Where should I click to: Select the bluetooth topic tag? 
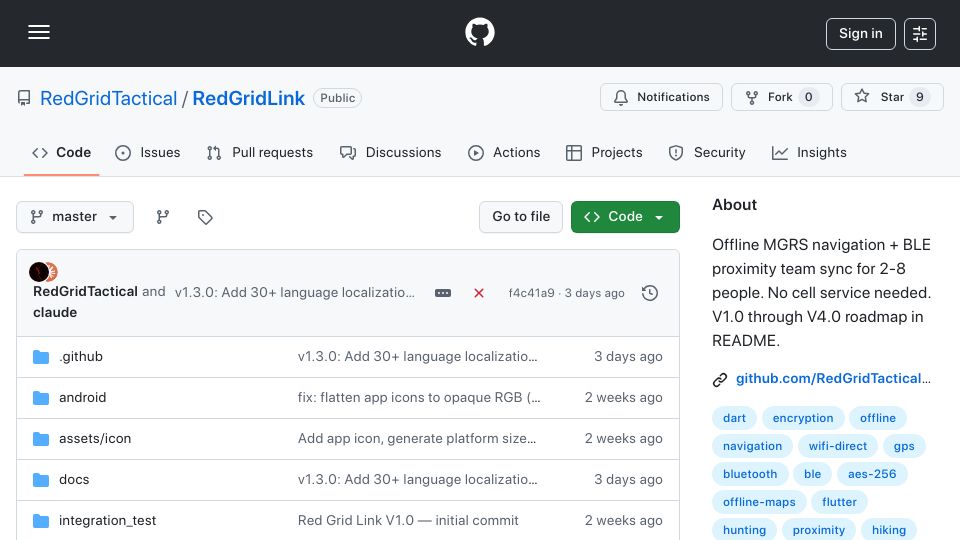(749, 474)
